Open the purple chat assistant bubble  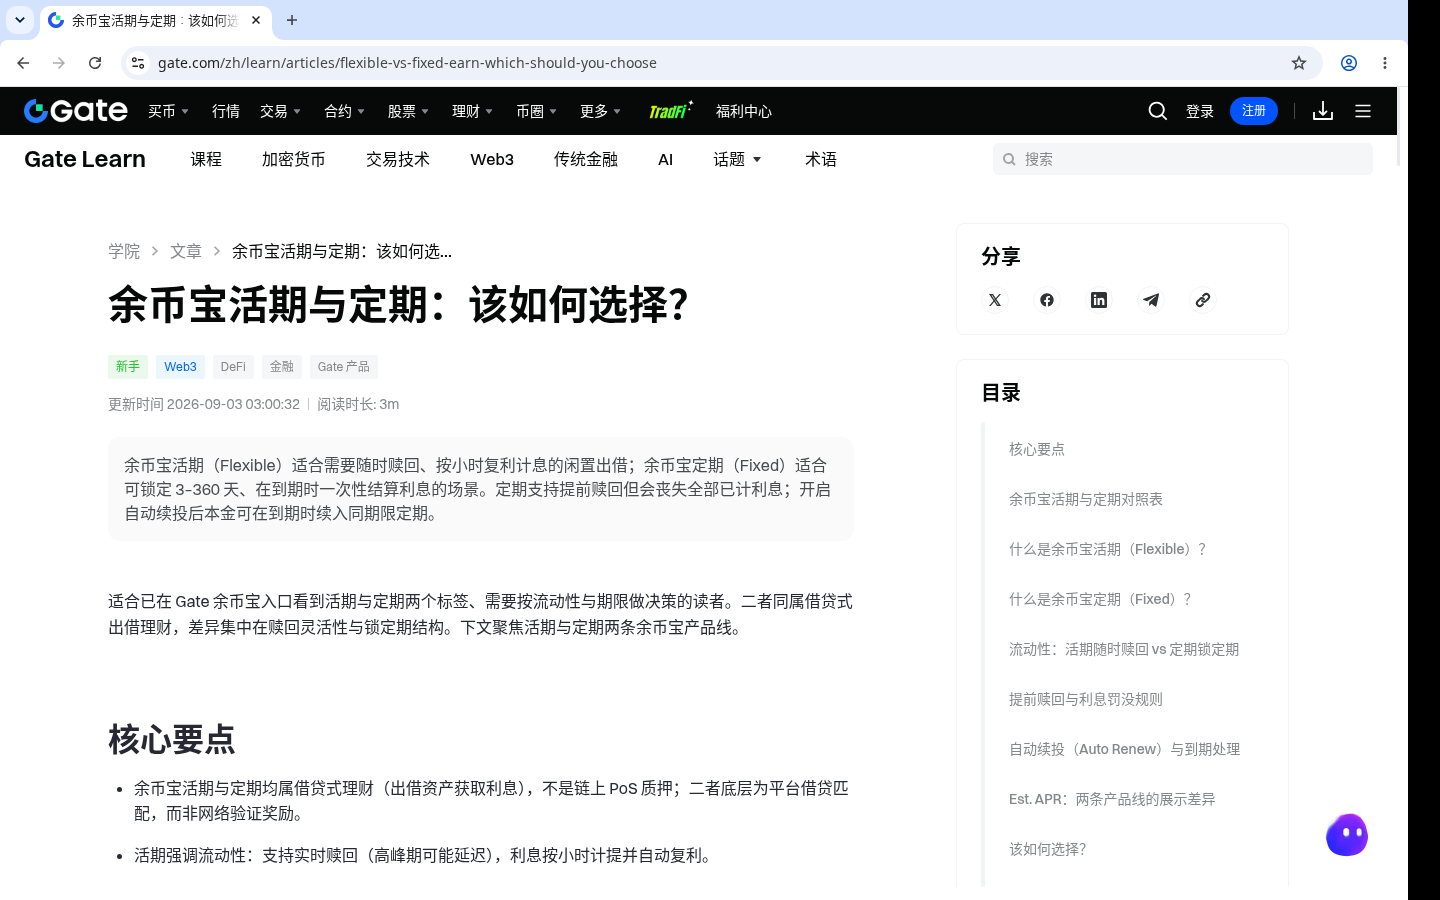pyautogui.click(x=1347, y=835)
